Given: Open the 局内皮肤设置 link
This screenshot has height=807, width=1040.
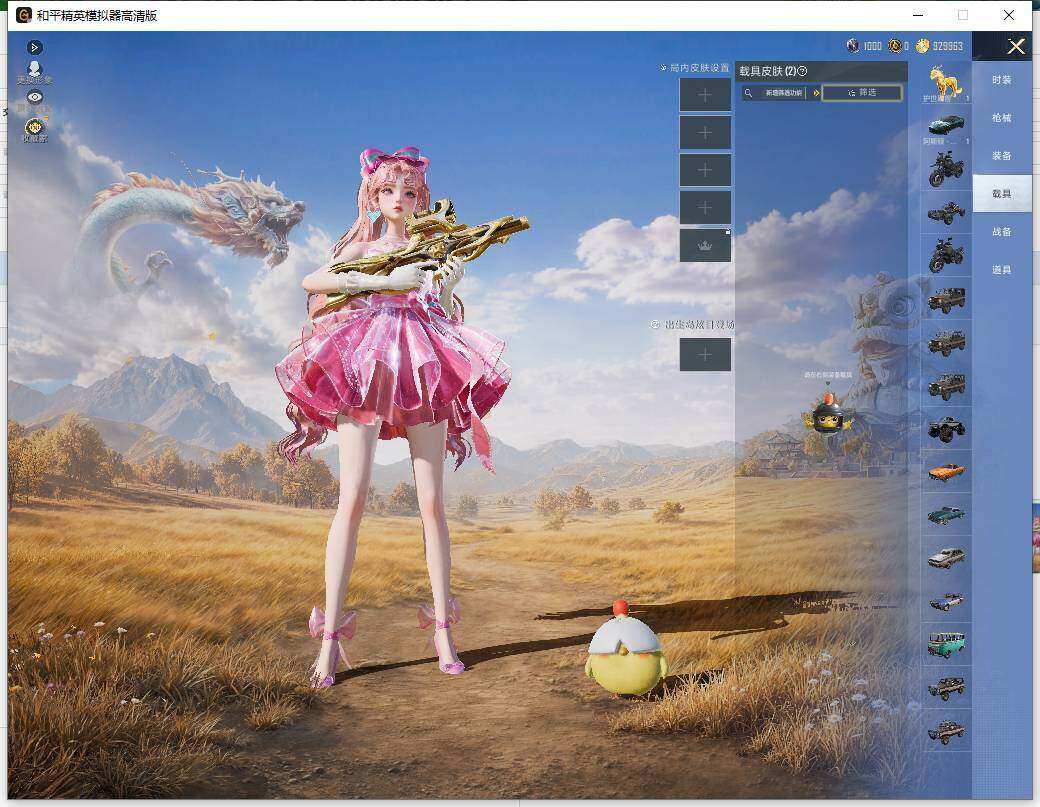Looking at the screenshot, I should point(694,68).
